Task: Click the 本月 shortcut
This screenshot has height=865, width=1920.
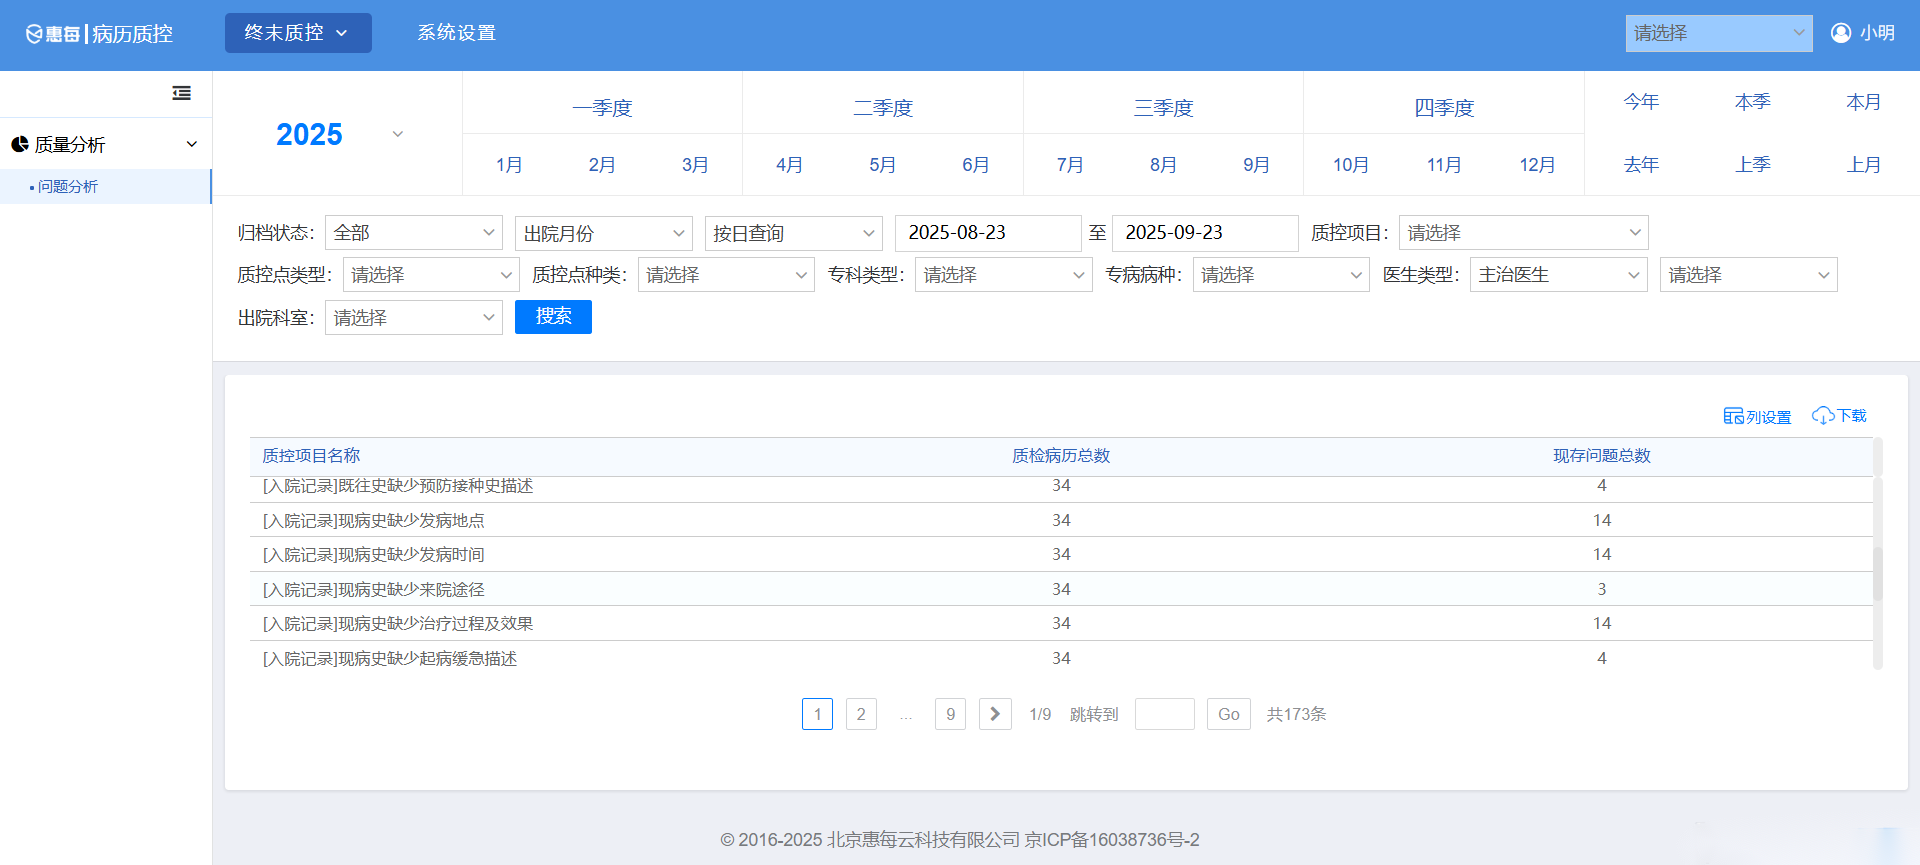Action: coord(1864,102)
